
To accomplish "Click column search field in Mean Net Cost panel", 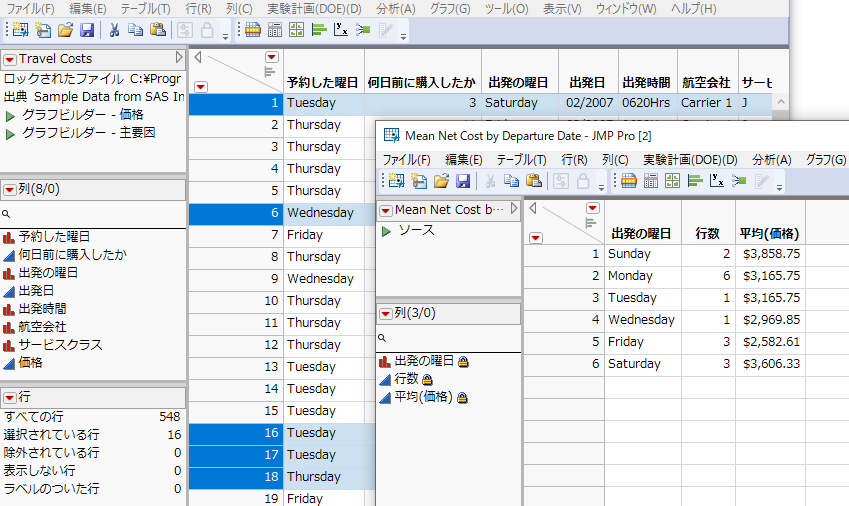I will tap(448, 338).
